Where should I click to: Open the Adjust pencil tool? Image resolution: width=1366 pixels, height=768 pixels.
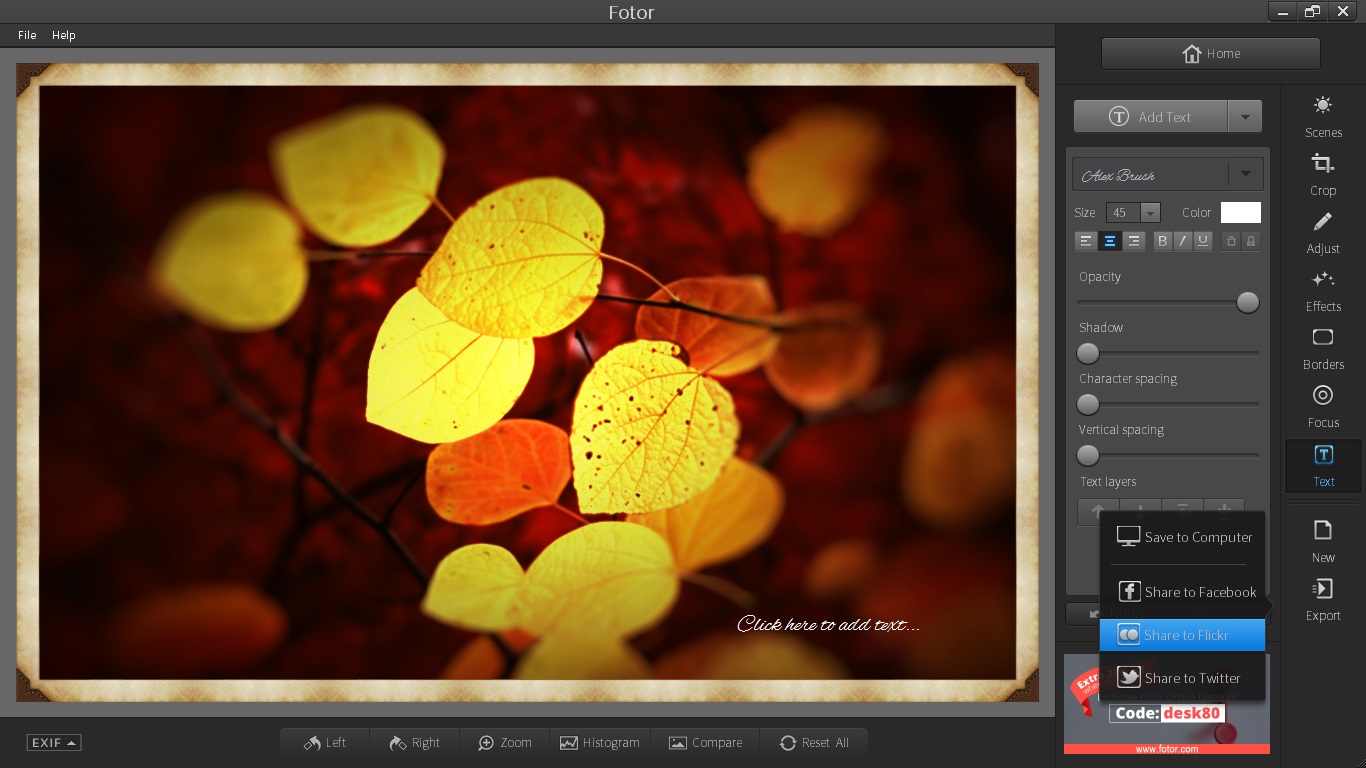(x=1323, y=233)
